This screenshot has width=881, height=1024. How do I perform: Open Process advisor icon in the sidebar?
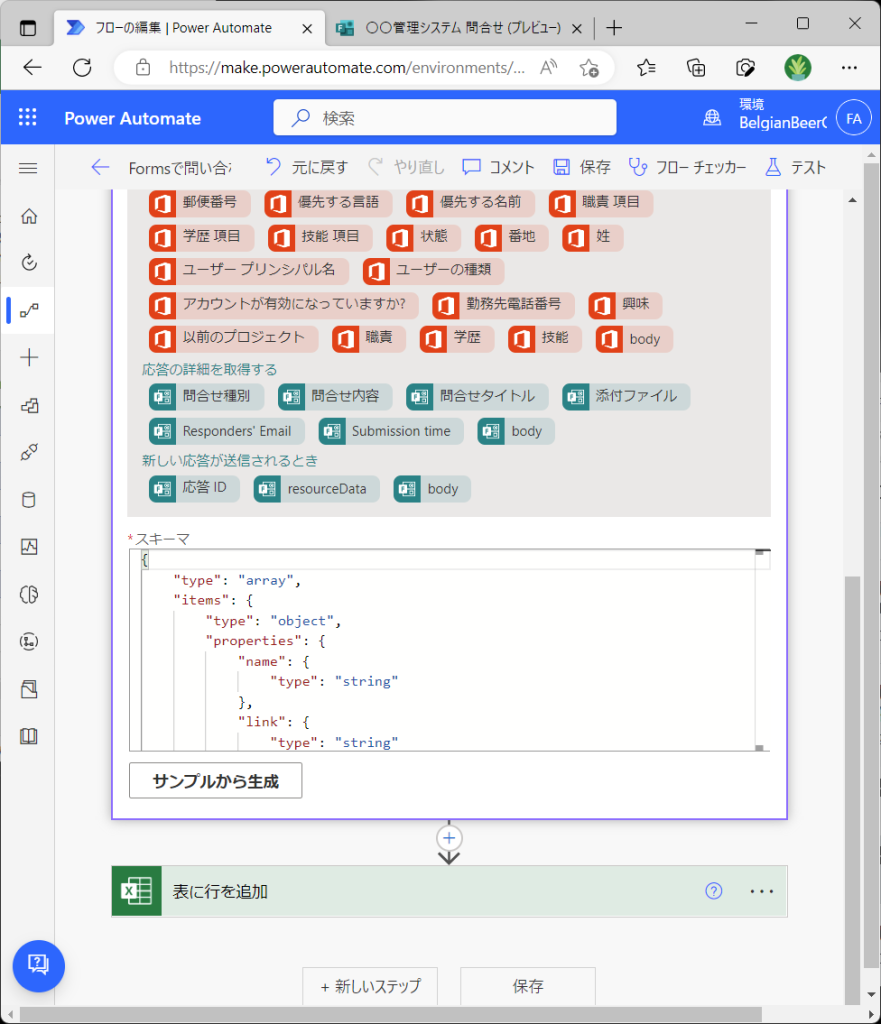(29, 641)
